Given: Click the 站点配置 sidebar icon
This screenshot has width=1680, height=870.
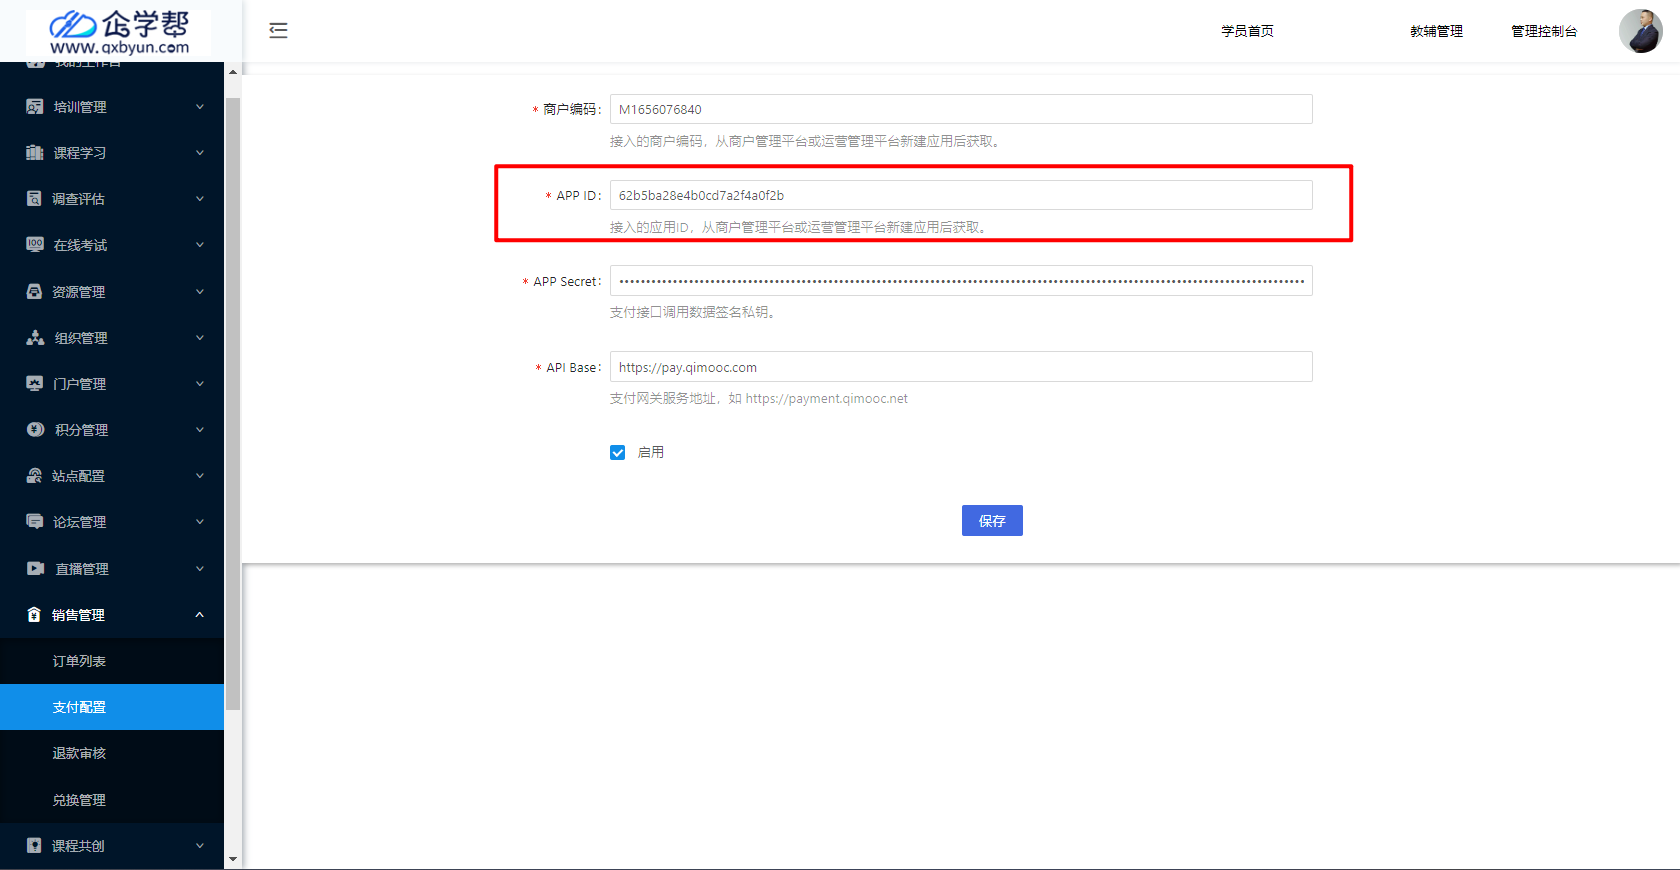Looking at the screenshot, I should point(35,476).
